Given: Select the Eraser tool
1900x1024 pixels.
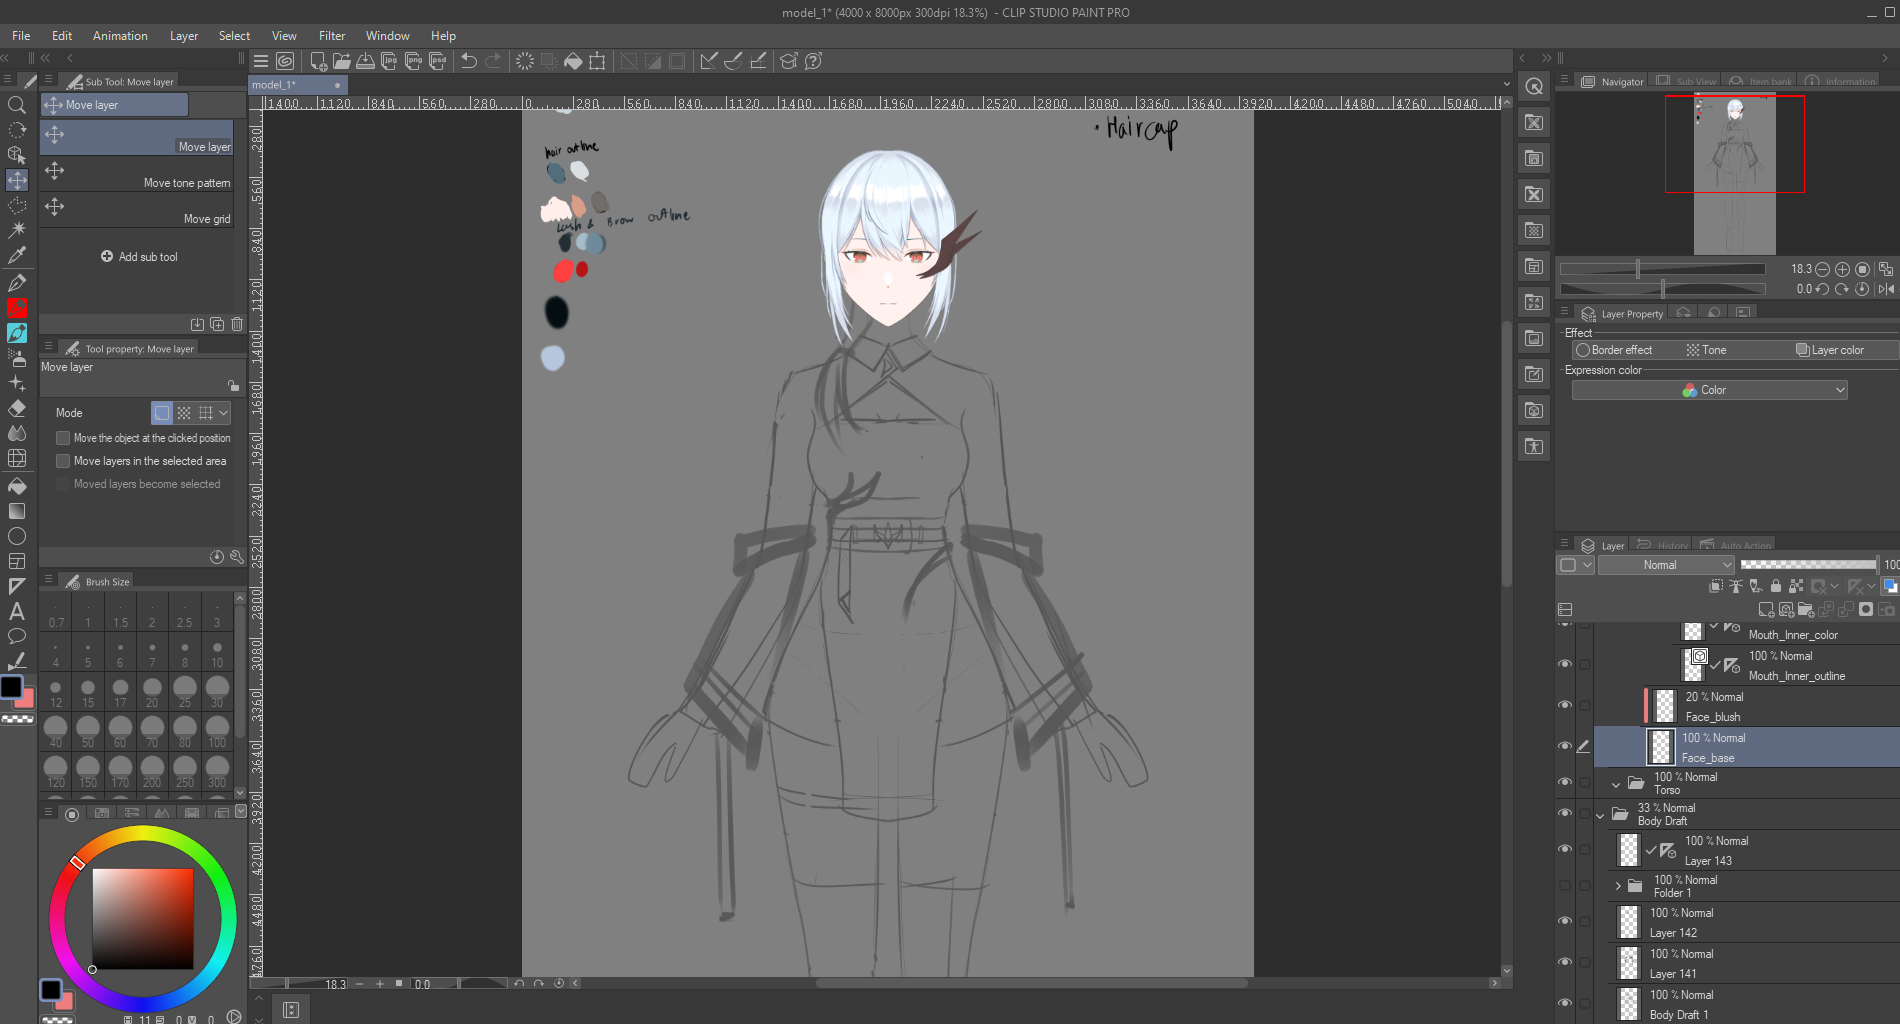Looking at the screenshot, I should pos(17,408).
